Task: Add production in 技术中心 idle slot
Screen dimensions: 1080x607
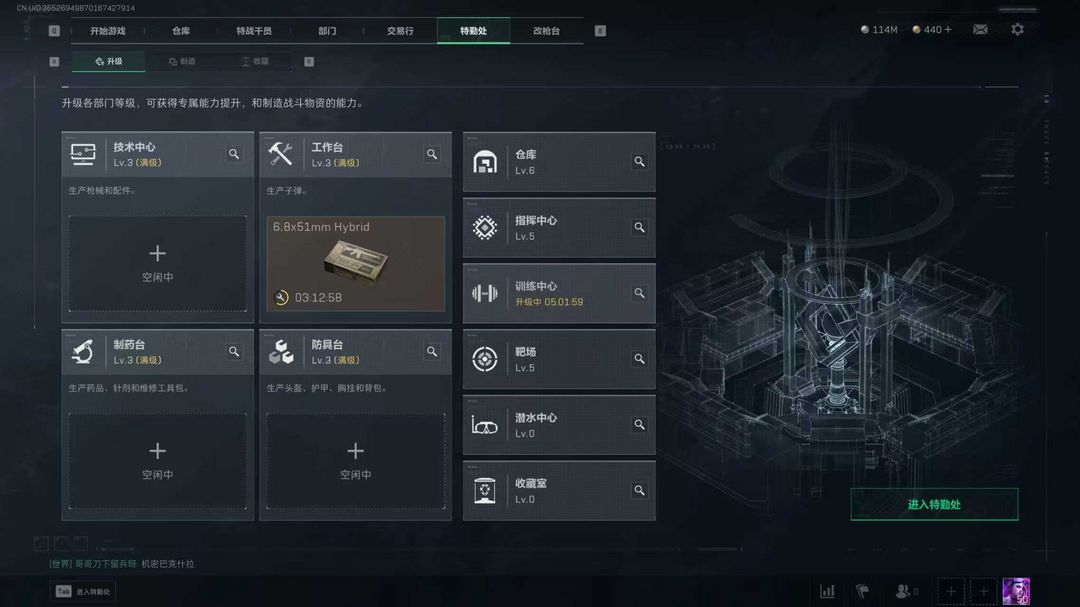Action: pyautogui.click(x=158, y=263)
